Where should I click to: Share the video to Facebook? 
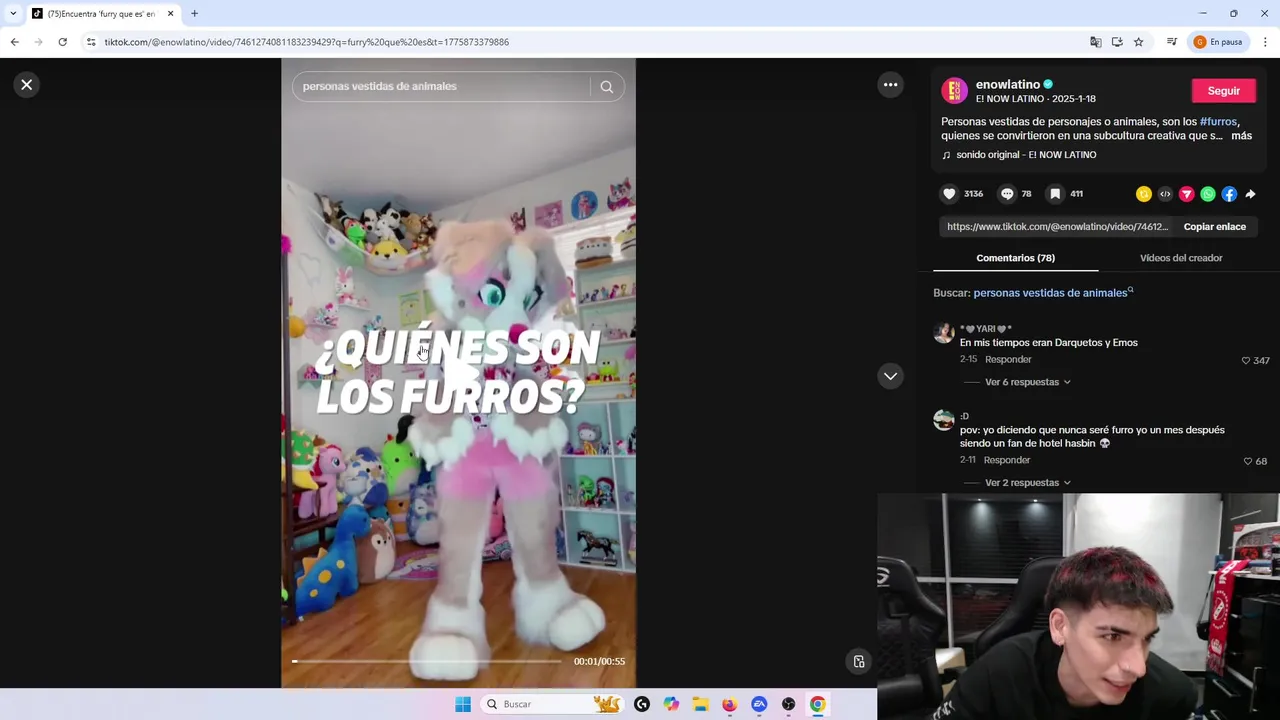(x=1229, y=194)
